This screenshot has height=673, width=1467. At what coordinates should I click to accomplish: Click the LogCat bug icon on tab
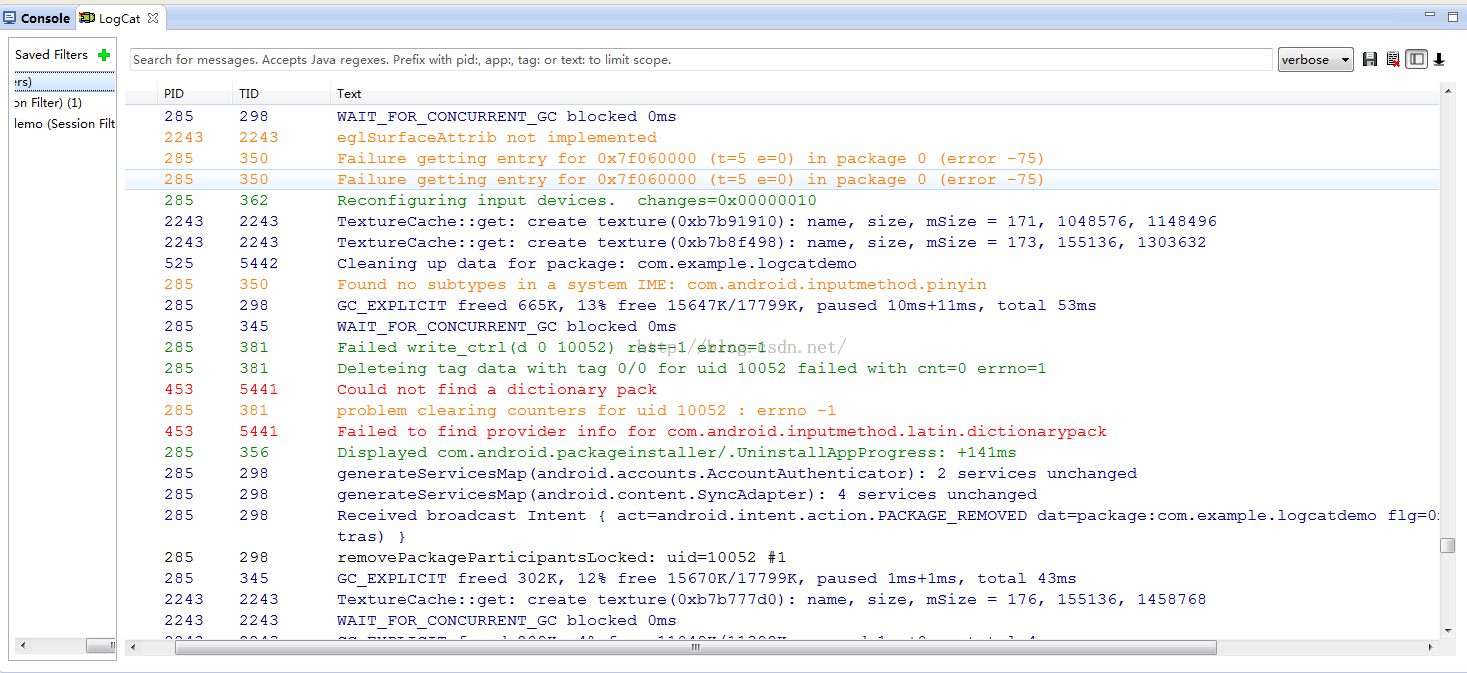coord(87,18)
